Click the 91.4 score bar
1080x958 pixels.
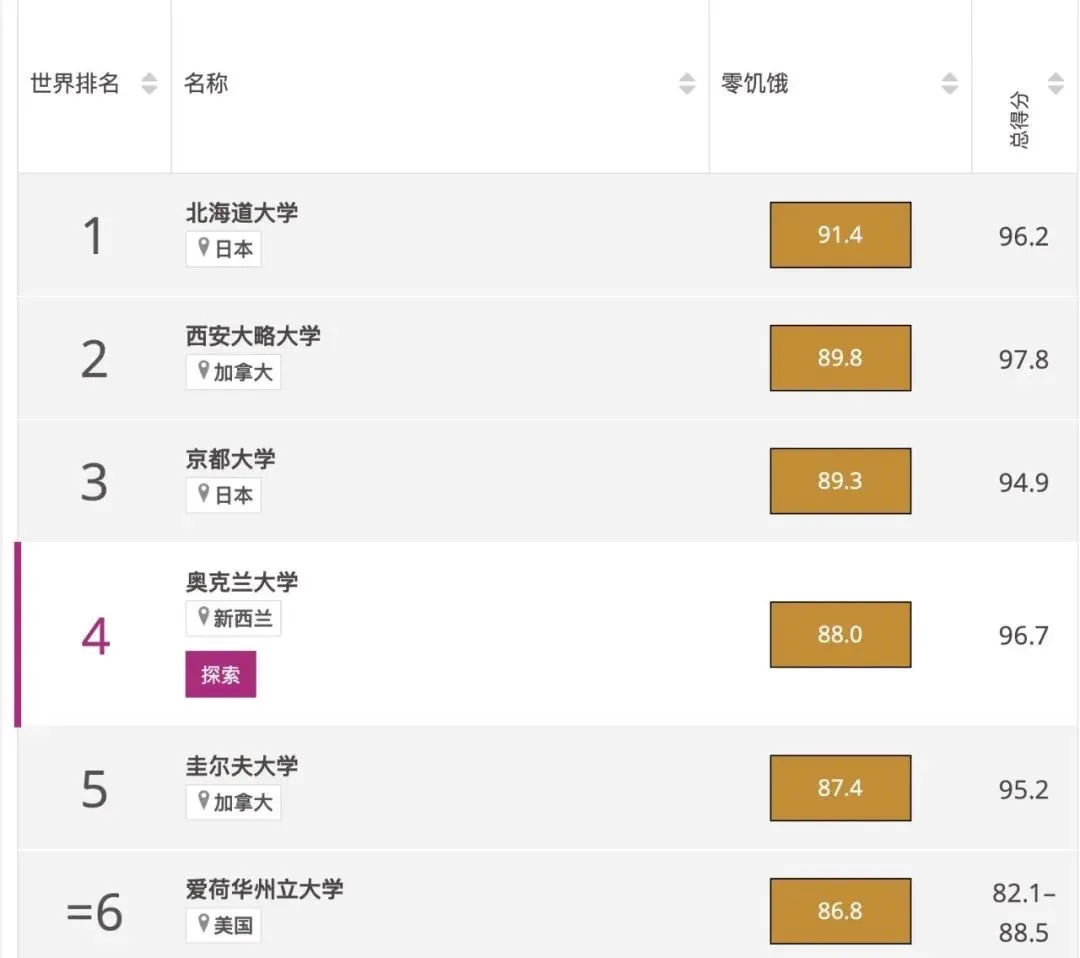[840, 235]
